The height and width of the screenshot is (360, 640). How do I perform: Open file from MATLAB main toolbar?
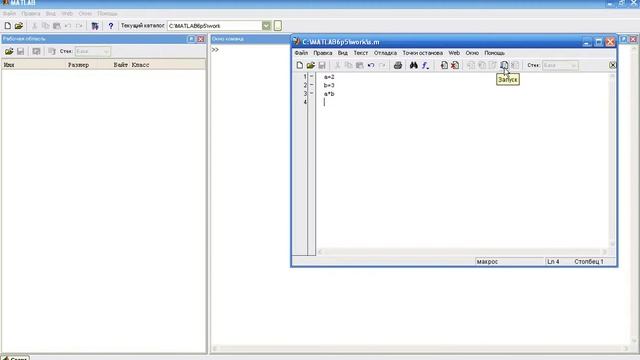[x=19, y=26]
